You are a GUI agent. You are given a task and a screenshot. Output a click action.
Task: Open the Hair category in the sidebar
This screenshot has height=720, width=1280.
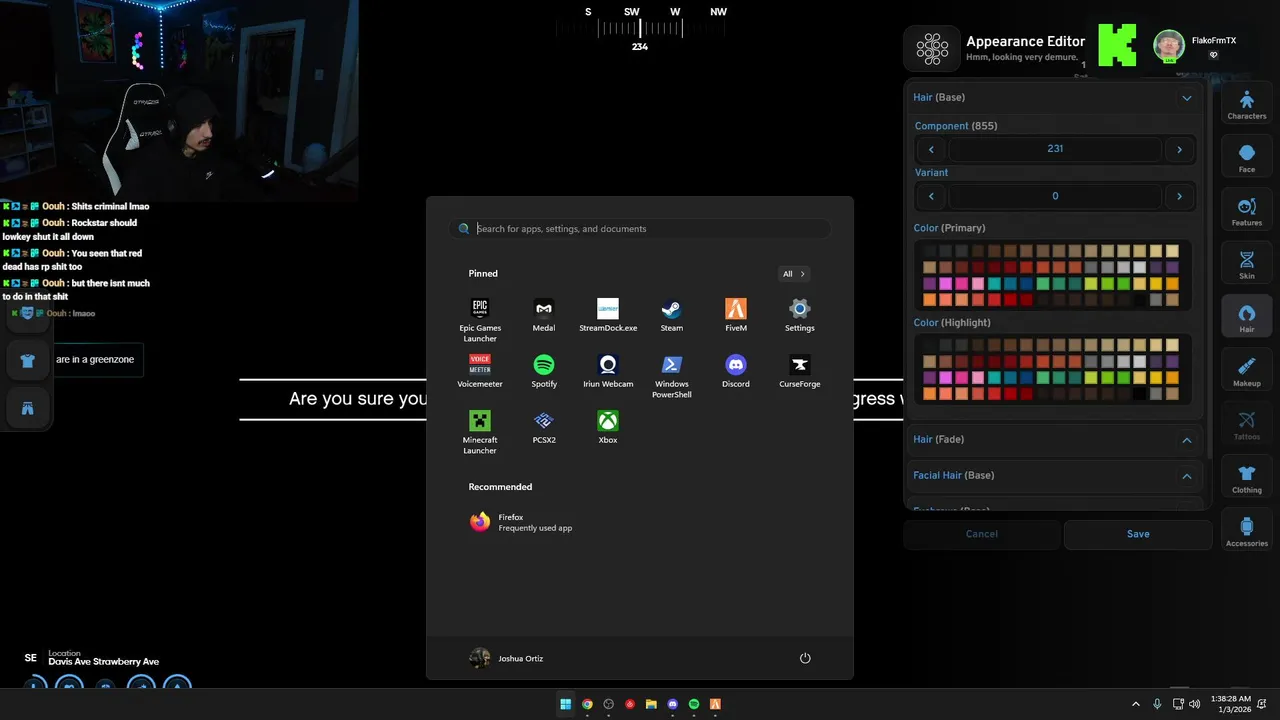(1247, 316)
